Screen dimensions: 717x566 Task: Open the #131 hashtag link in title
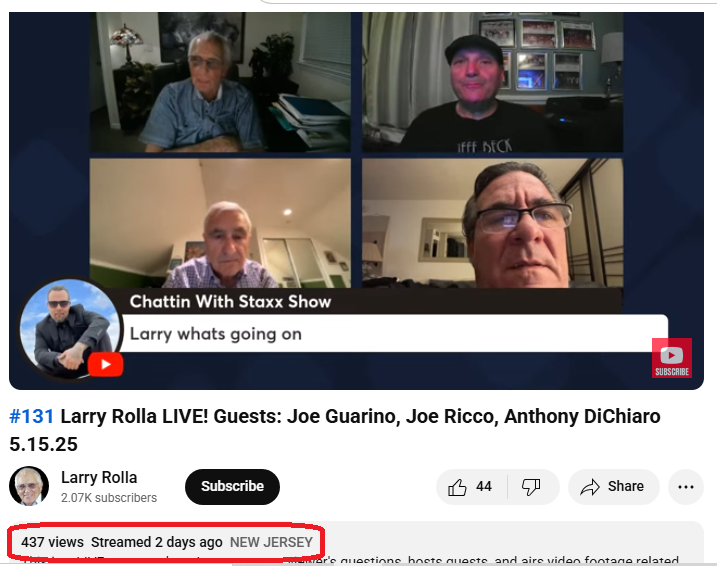(32, 416)
